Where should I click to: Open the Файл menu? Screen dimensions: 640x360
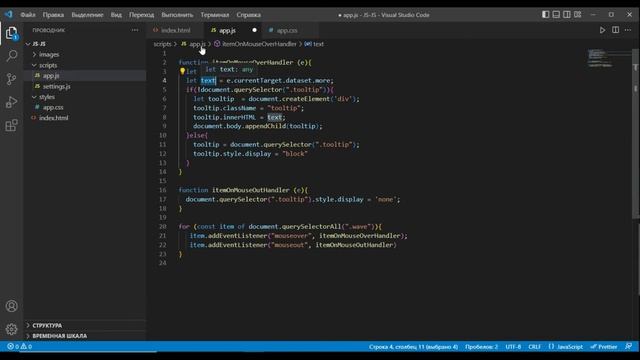click(28, 15)
